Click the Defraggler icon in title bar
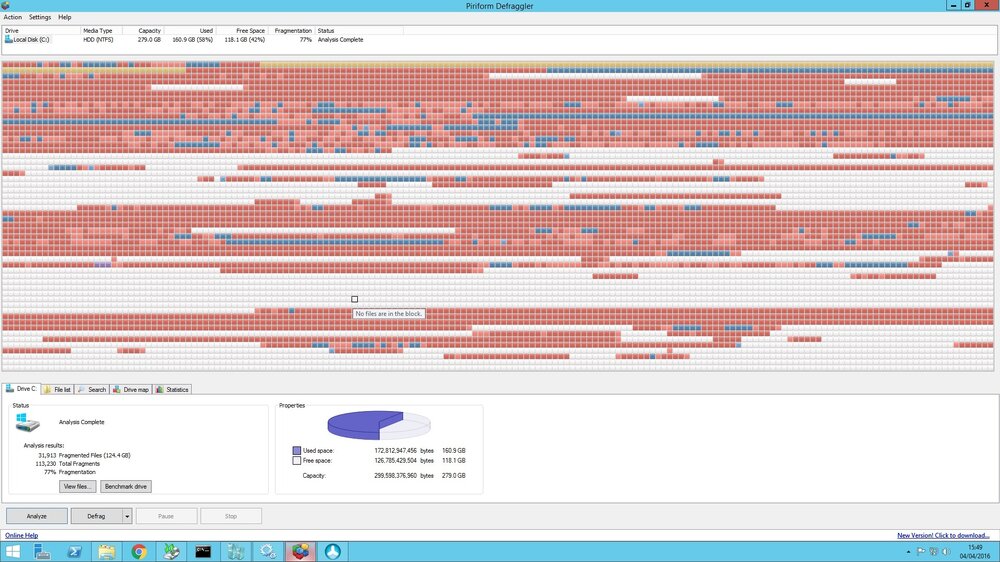 click(5, 5)
